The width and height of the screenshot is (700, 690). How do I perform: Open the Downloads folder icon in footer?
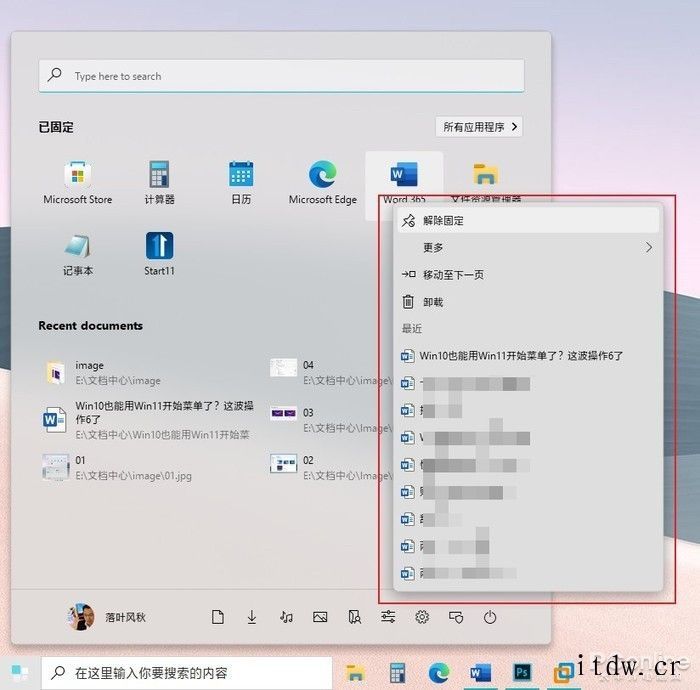tap(252, 617)
